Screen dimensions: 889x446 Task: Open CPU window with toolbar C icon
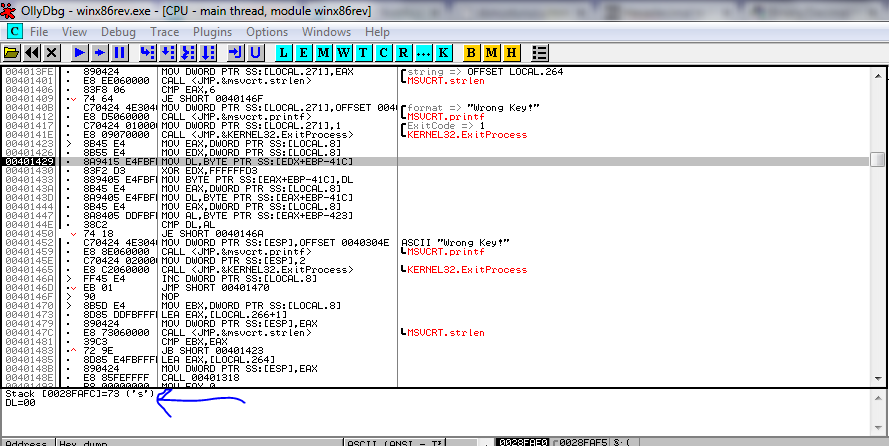click(x=384, y=53)
